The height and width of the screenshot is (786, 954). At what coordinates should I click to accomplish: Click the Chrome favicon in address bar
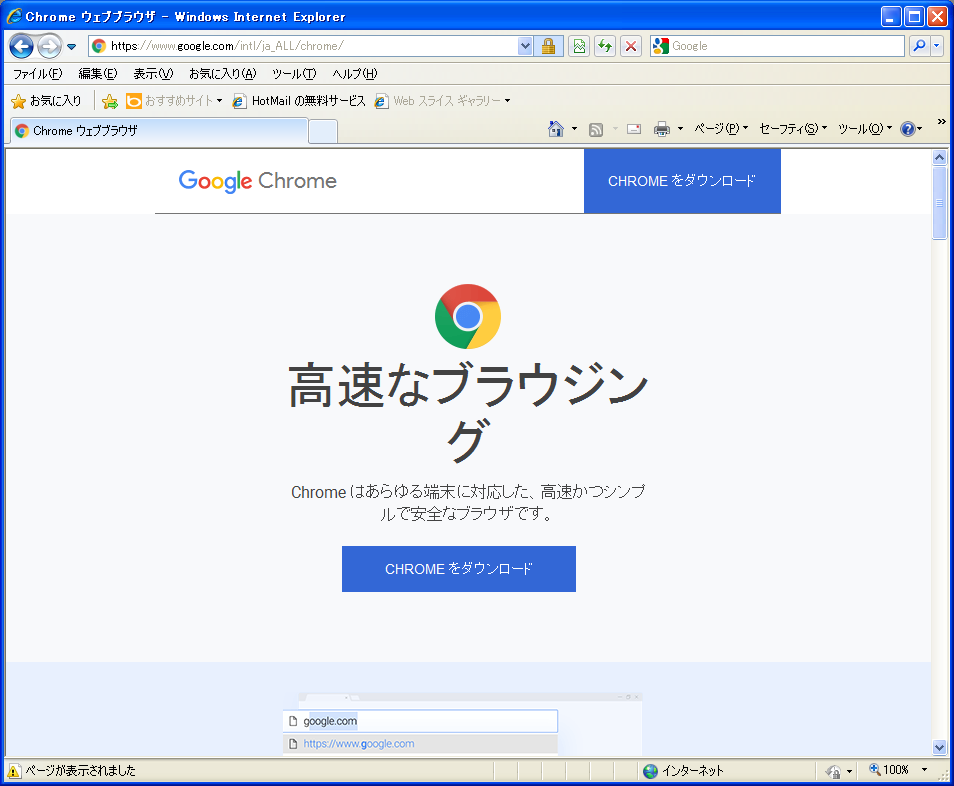tap(99, 46)
